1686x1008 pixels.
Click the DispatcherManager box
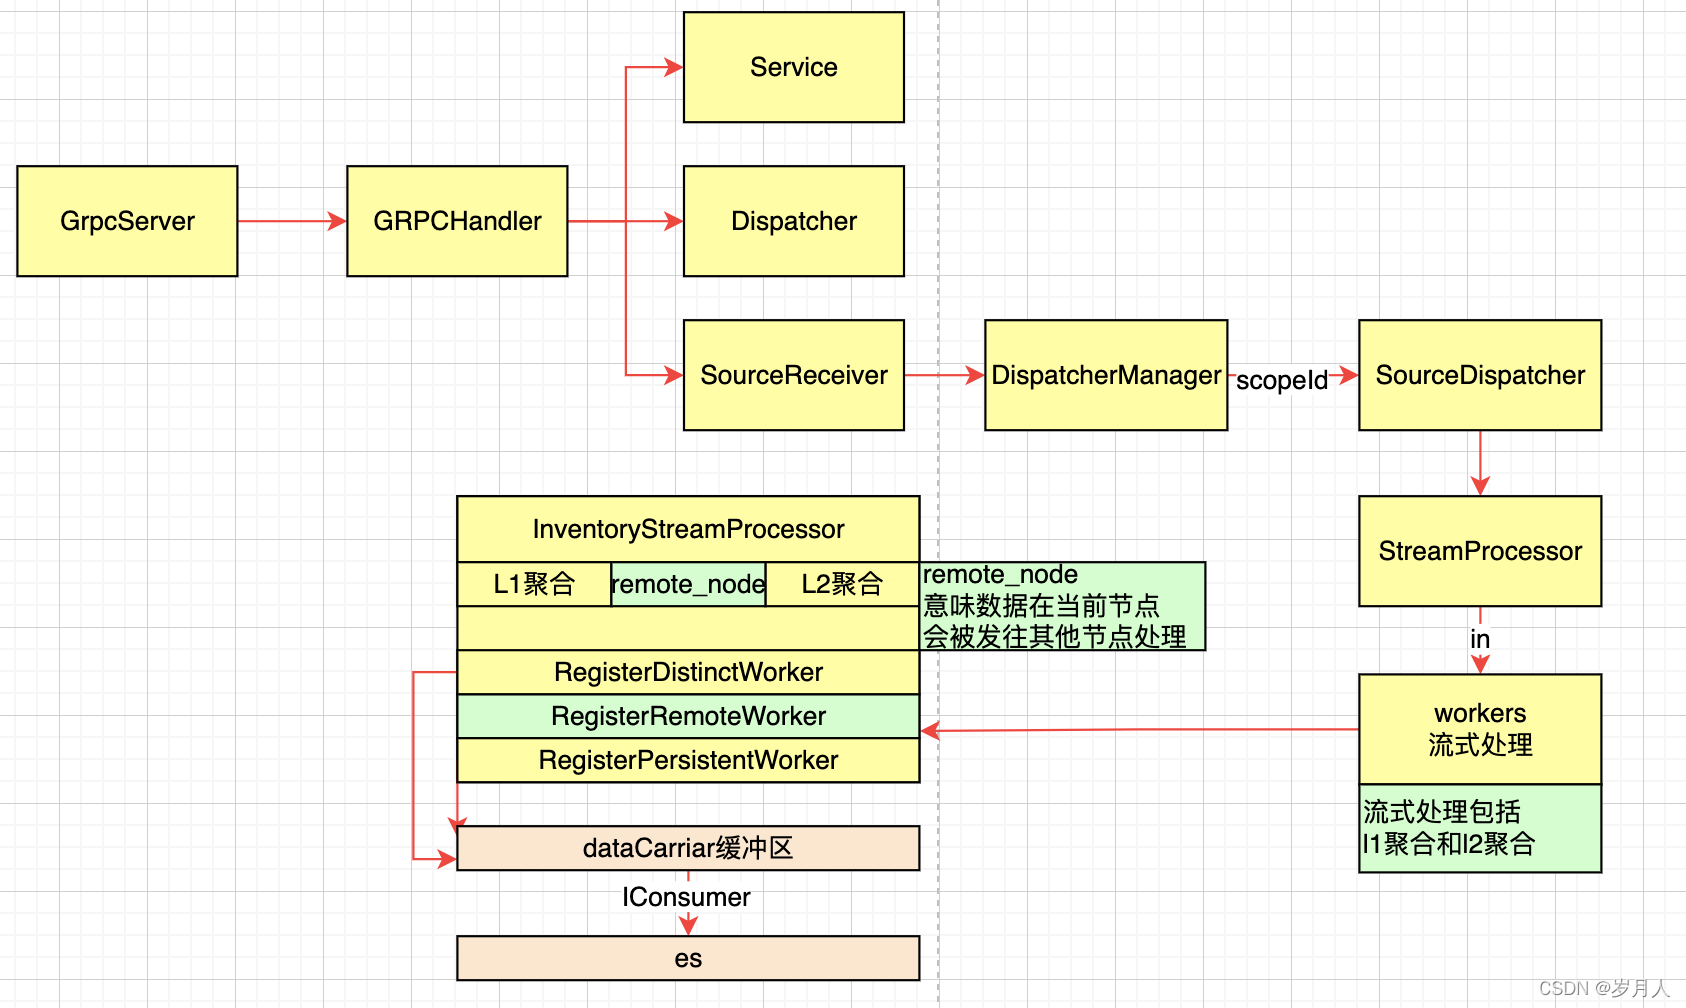coord(1106,375)
